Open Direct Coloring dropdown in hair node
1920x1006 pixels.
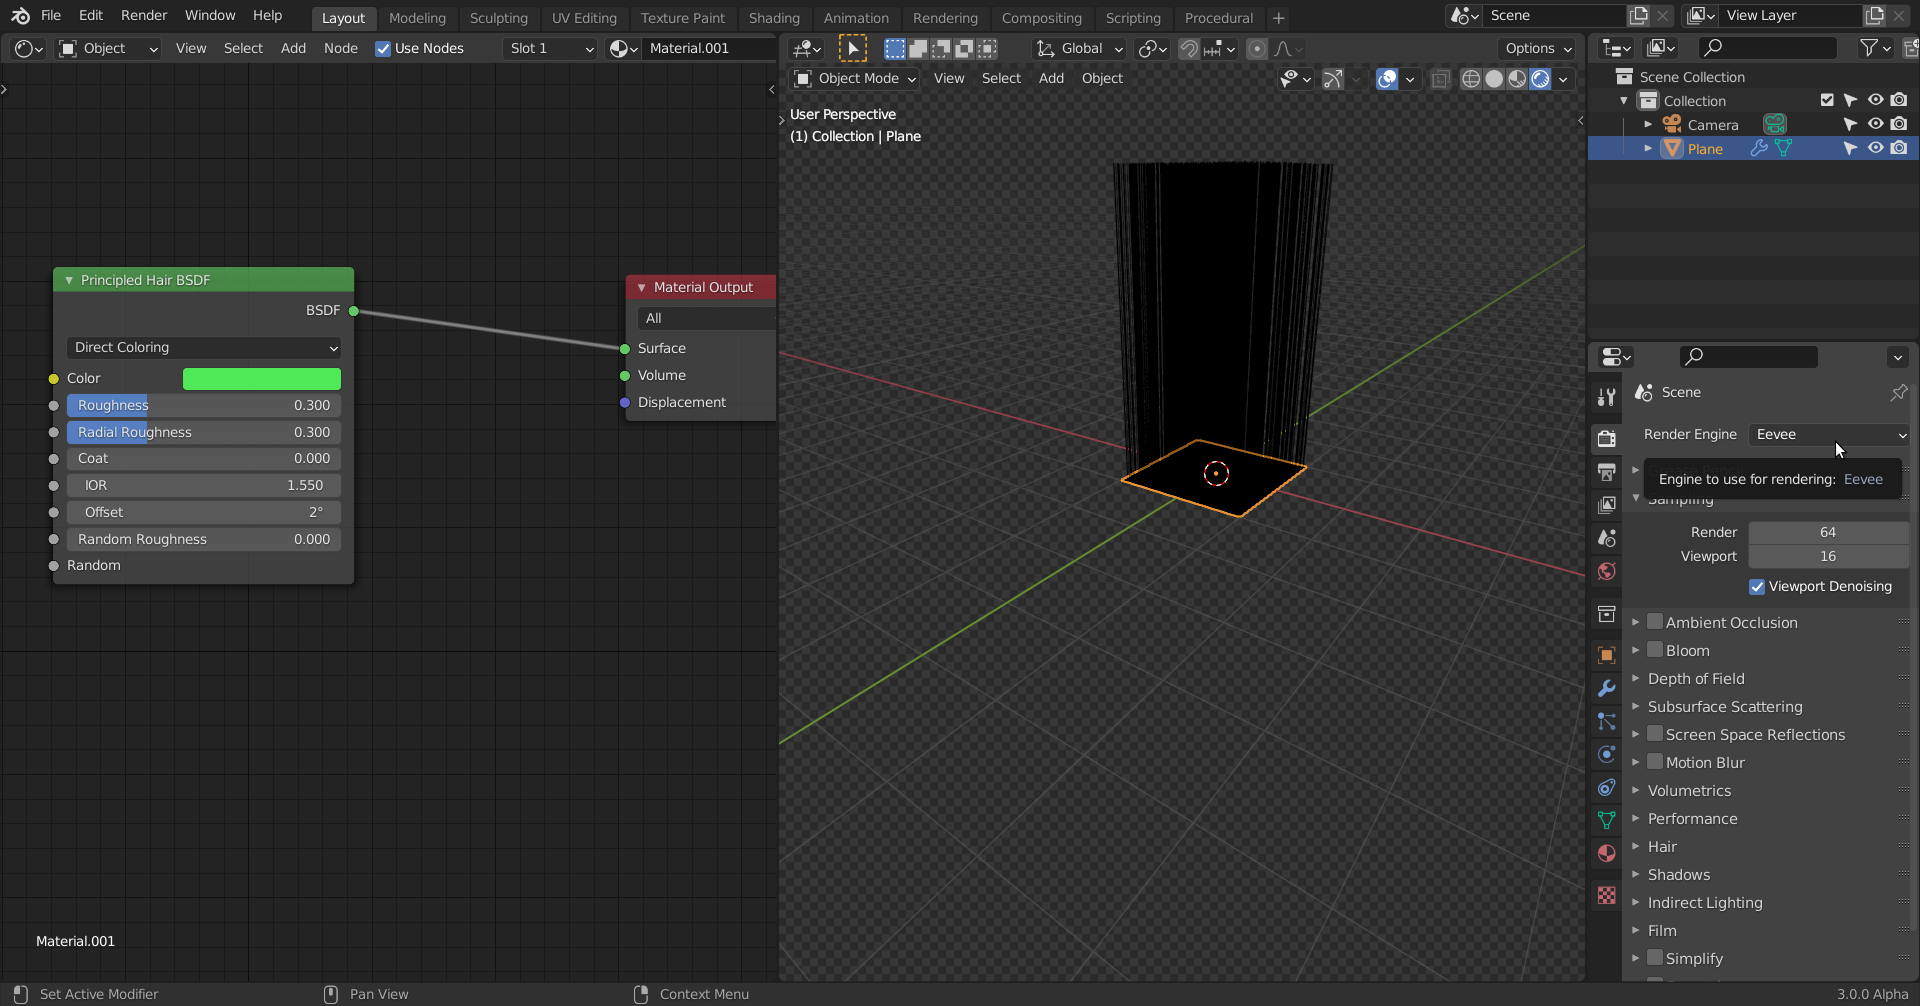(x=204, y=347)
